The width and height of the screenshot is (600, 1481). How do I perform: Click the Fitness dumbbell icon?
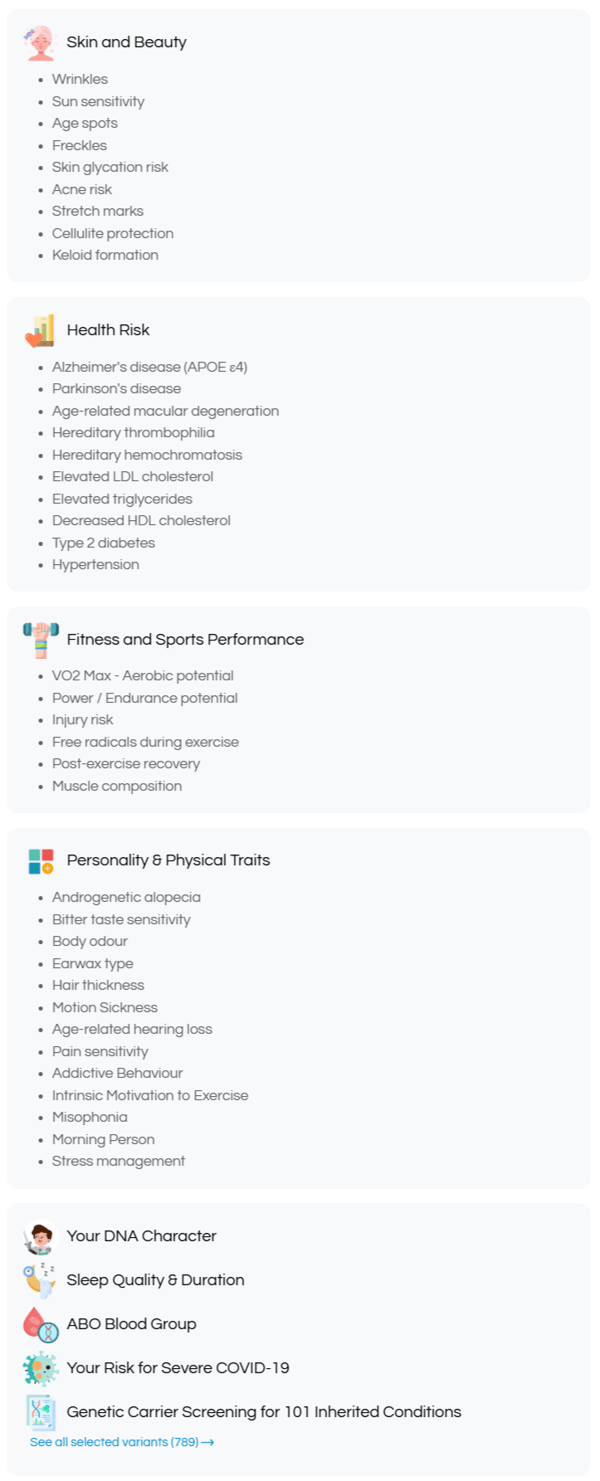pos(40,640)
